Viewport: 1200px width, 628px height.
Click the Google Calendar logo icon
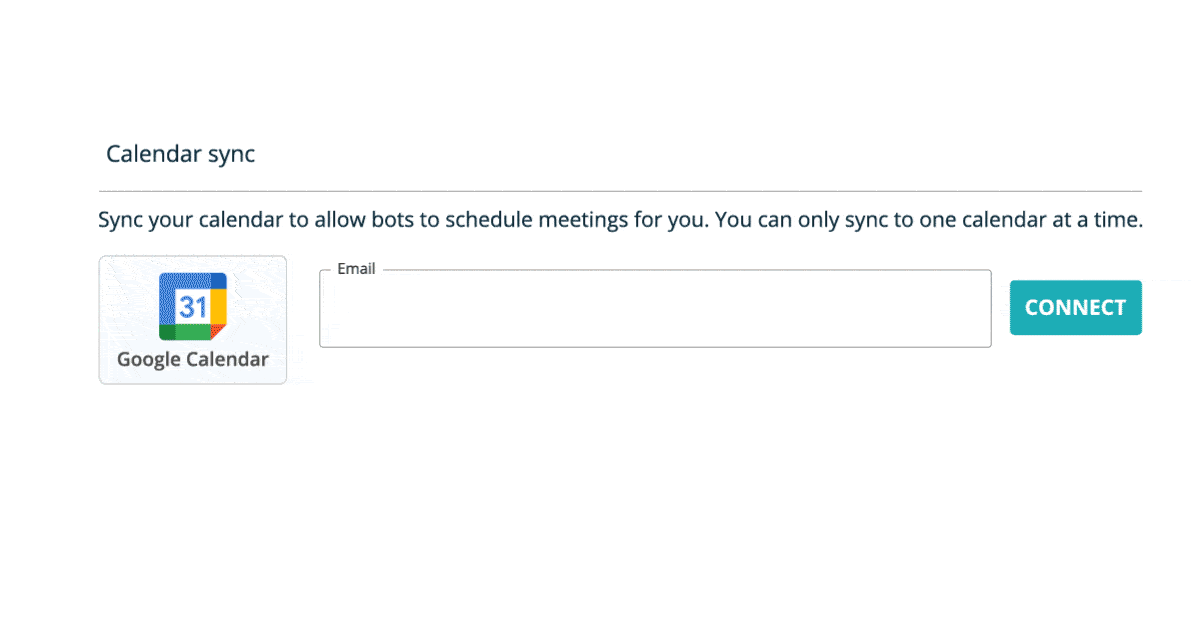click(x=193, y=306)
